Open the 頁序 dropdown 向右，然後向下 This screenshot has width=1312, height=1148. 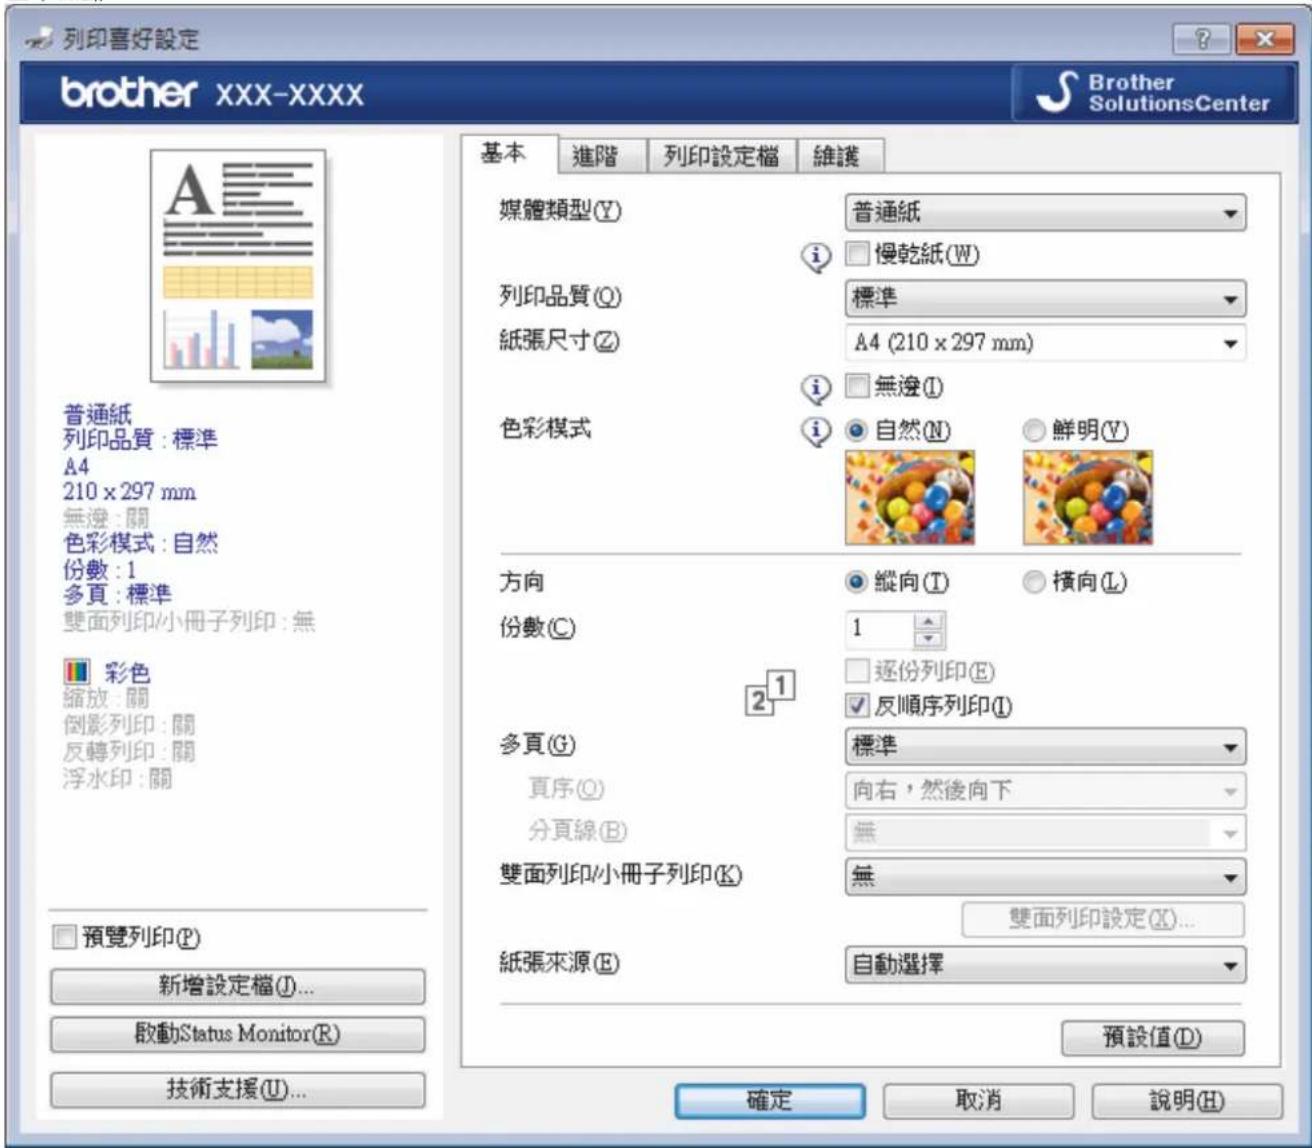tap(1045, 791)
